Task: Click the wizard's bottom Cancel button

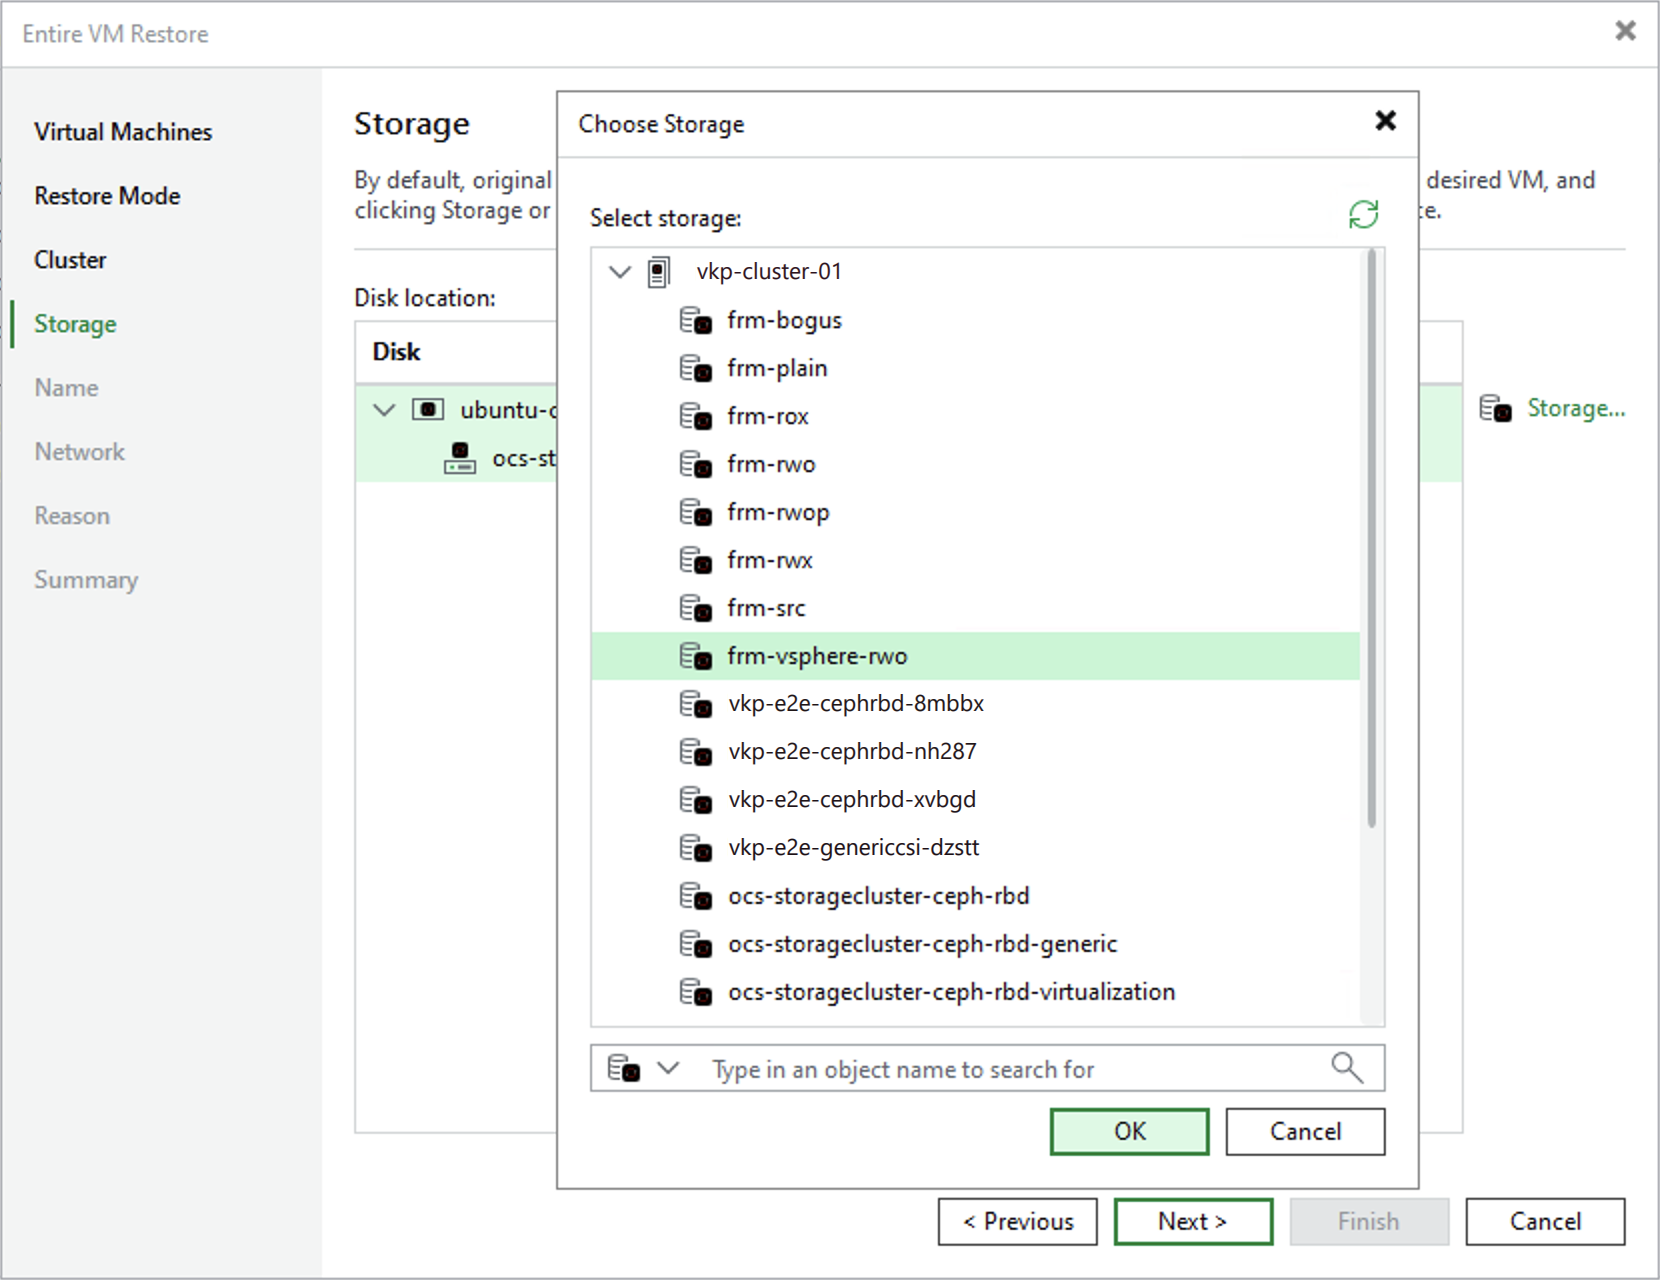Action: [1545, 1221]
